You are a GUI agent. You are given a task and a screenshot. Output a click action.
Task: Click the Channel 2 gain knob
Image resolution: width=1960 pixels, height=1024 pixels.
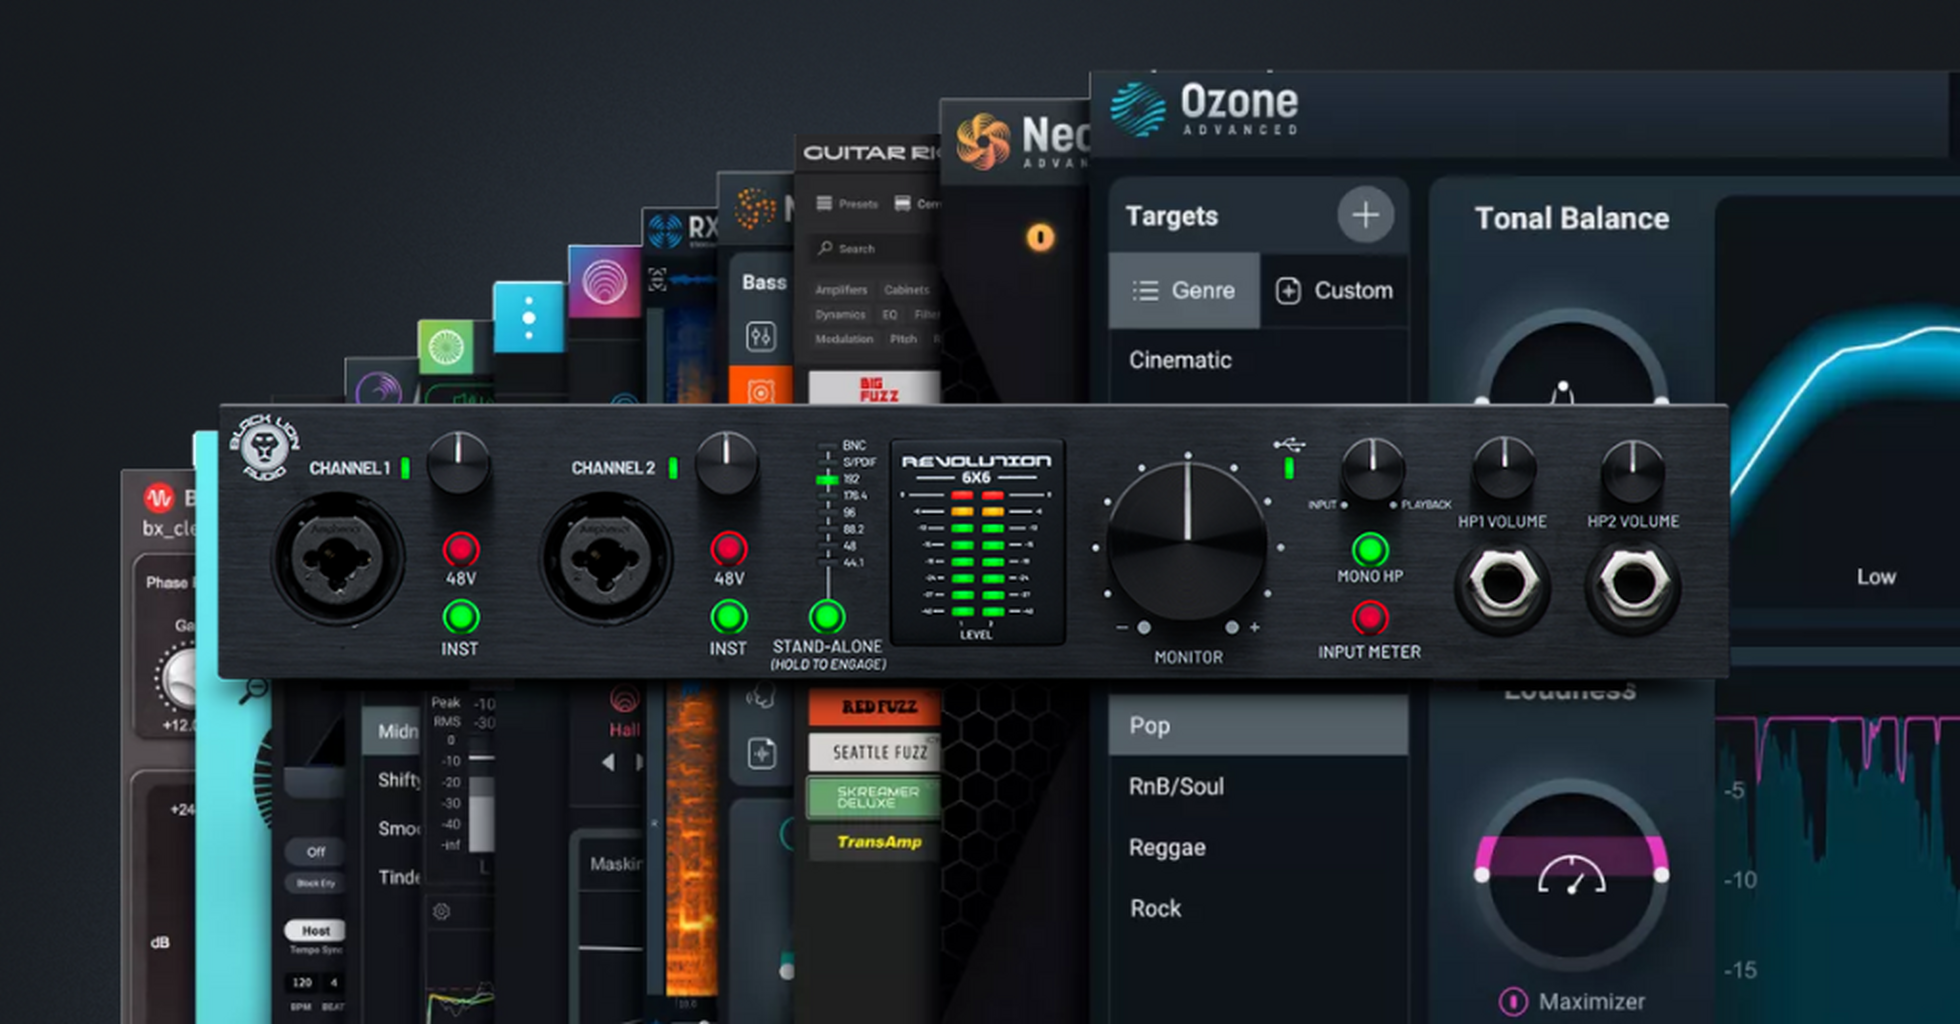(727, 462)
